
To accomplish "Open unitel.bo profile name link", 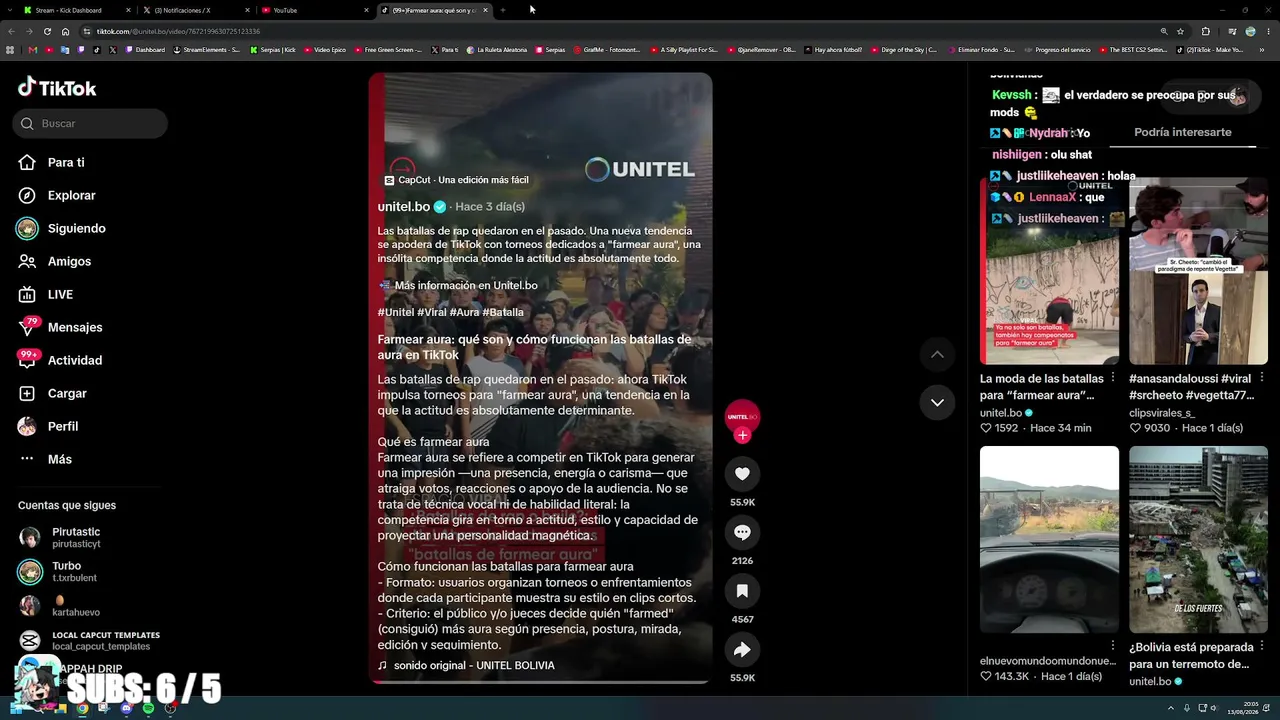I will 404,206.
